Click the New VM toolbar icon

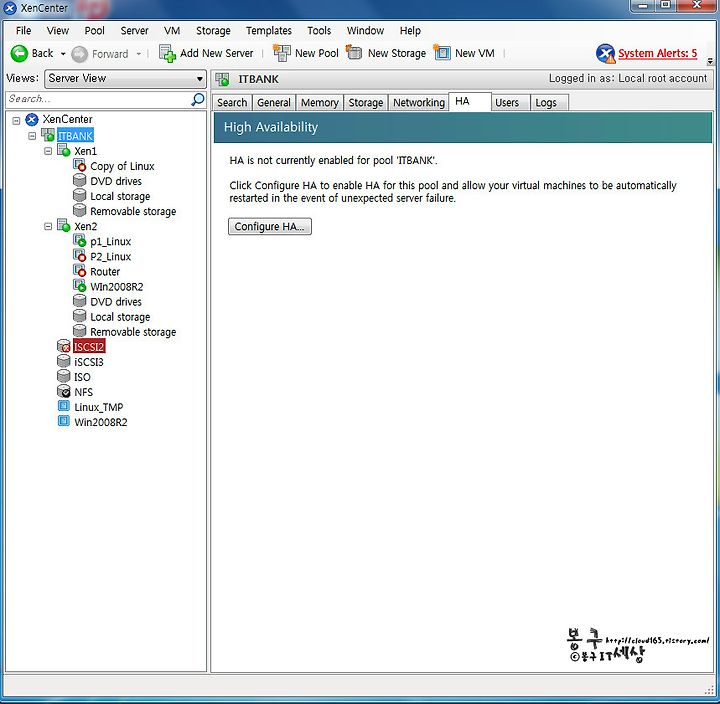click(442, 52)
